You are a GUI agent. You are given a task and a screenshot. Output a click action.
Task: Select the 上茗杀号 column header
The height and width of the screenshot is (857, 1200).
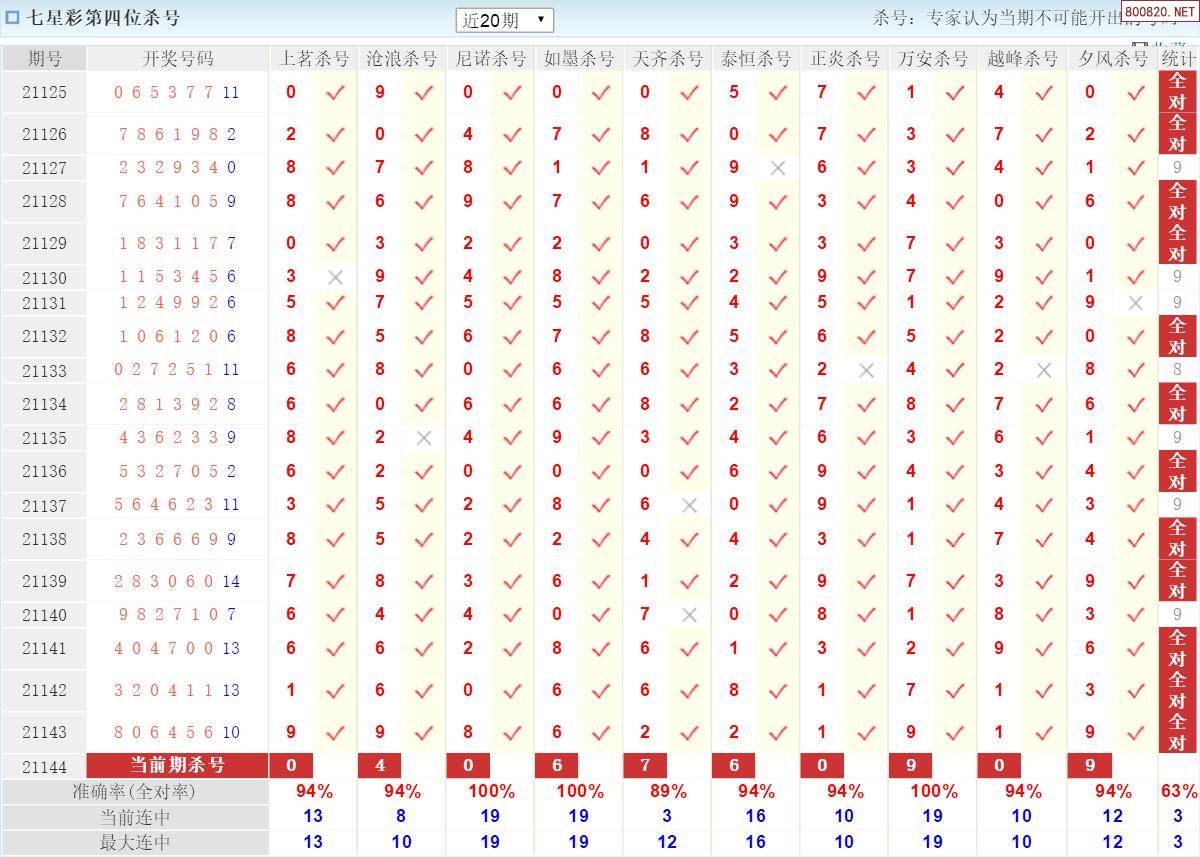click(313, 58)
